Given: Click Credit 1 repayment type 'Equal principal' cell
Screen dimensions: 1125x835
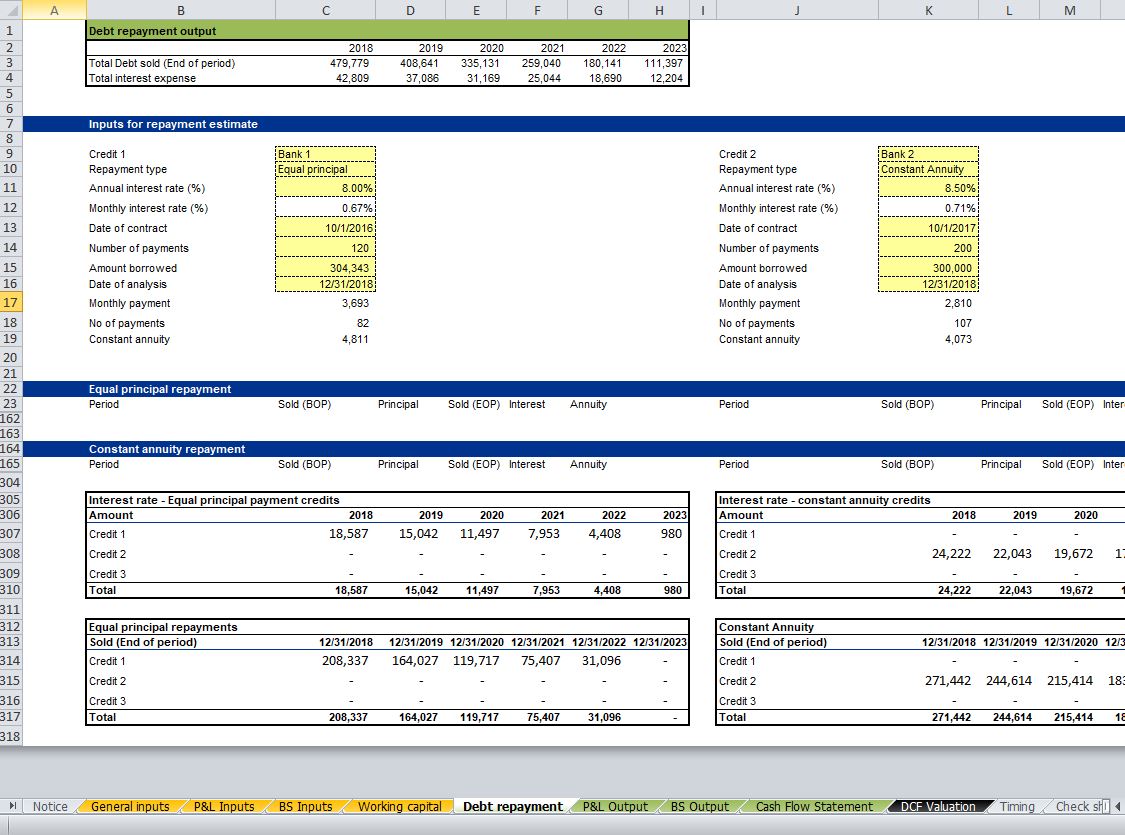Looking at the screenshot, I should coord(325,169).
